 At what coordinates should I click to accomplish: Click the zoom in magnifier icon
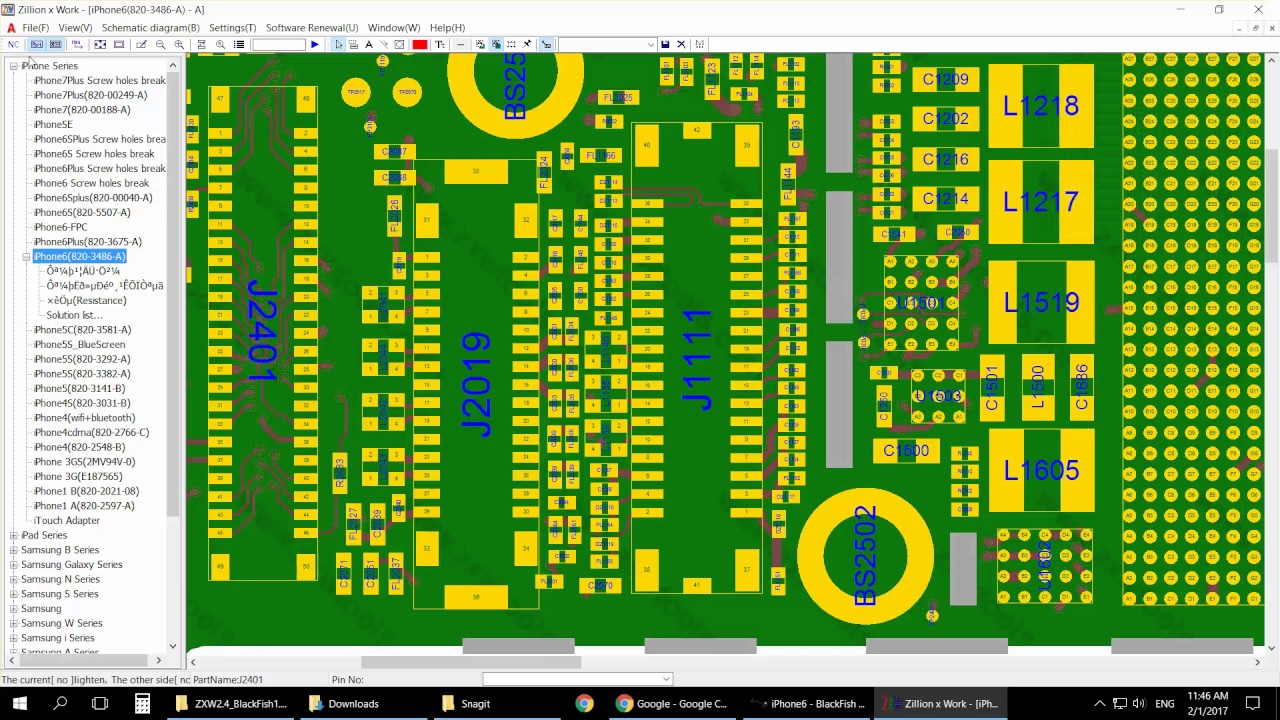pos(179,44)
